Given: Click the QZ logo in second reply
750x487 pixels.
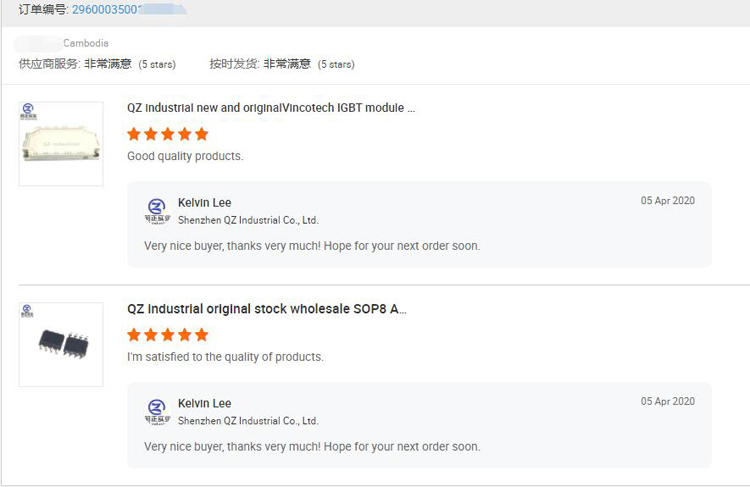Looking at the screenshot, I should pyautogui.click(x=156, y=410).
